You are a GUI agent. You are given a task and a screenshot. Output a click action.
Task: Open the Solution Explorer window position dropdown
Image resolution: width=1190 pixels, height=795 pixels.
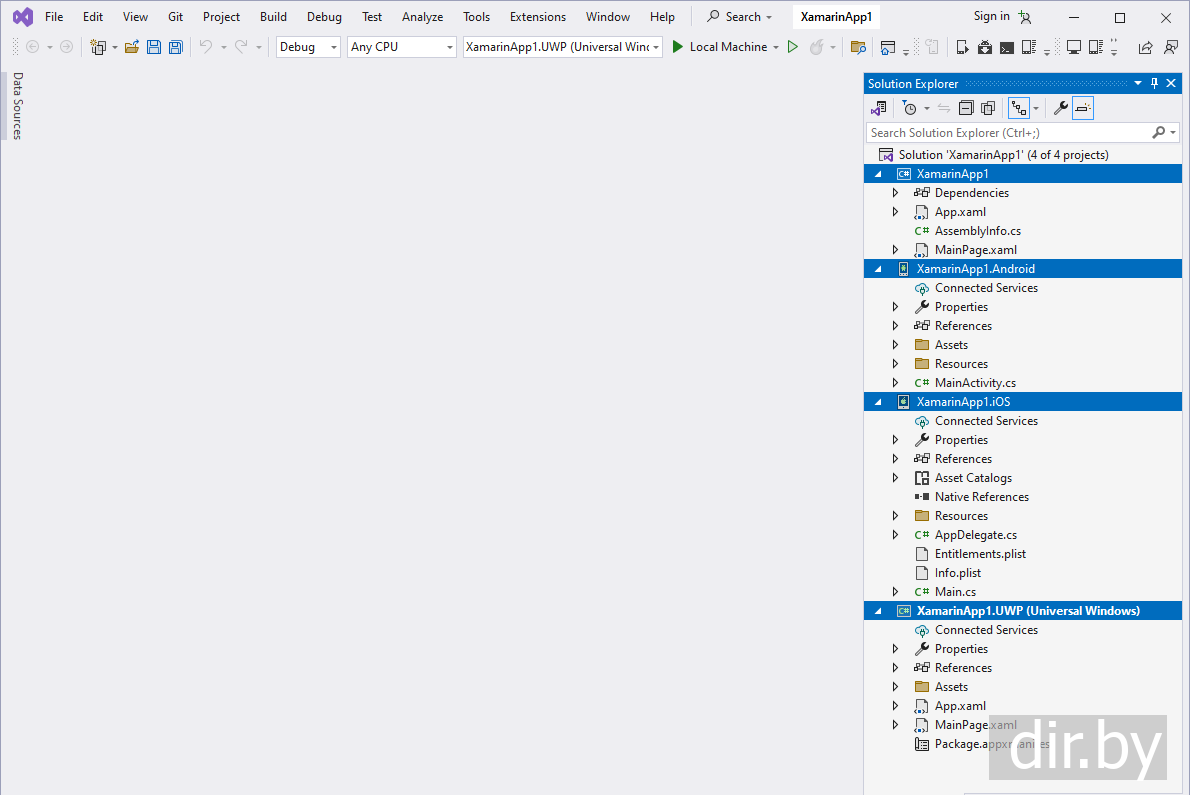coord(1138,83)
